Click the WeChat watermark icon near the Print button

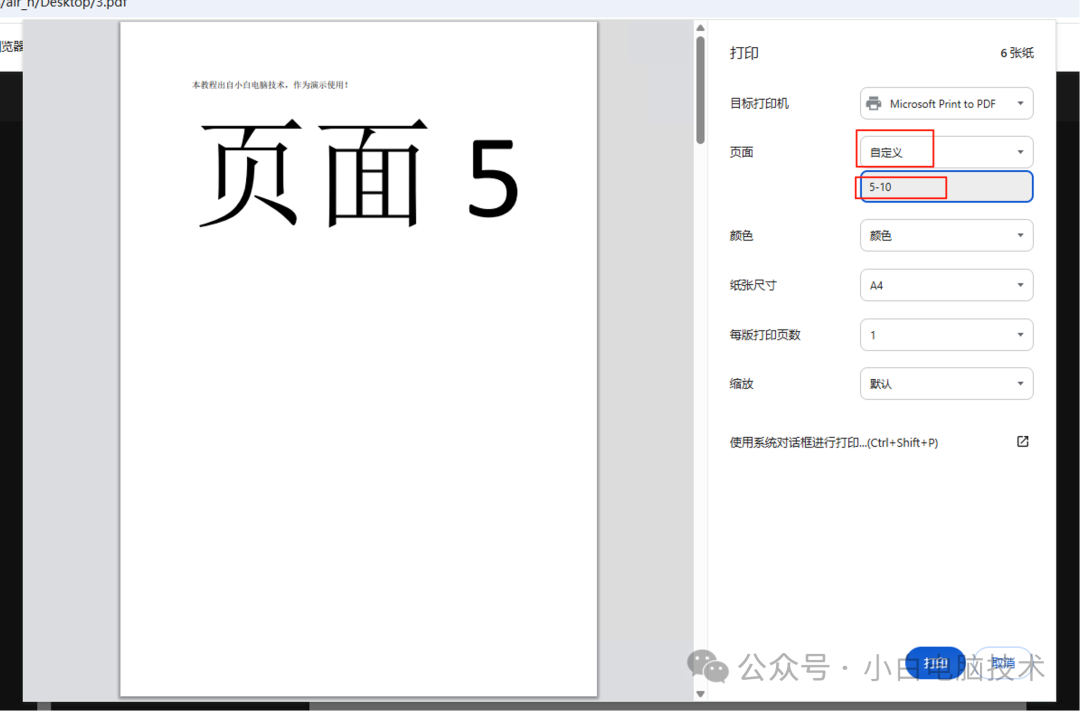tap(707, 666)
